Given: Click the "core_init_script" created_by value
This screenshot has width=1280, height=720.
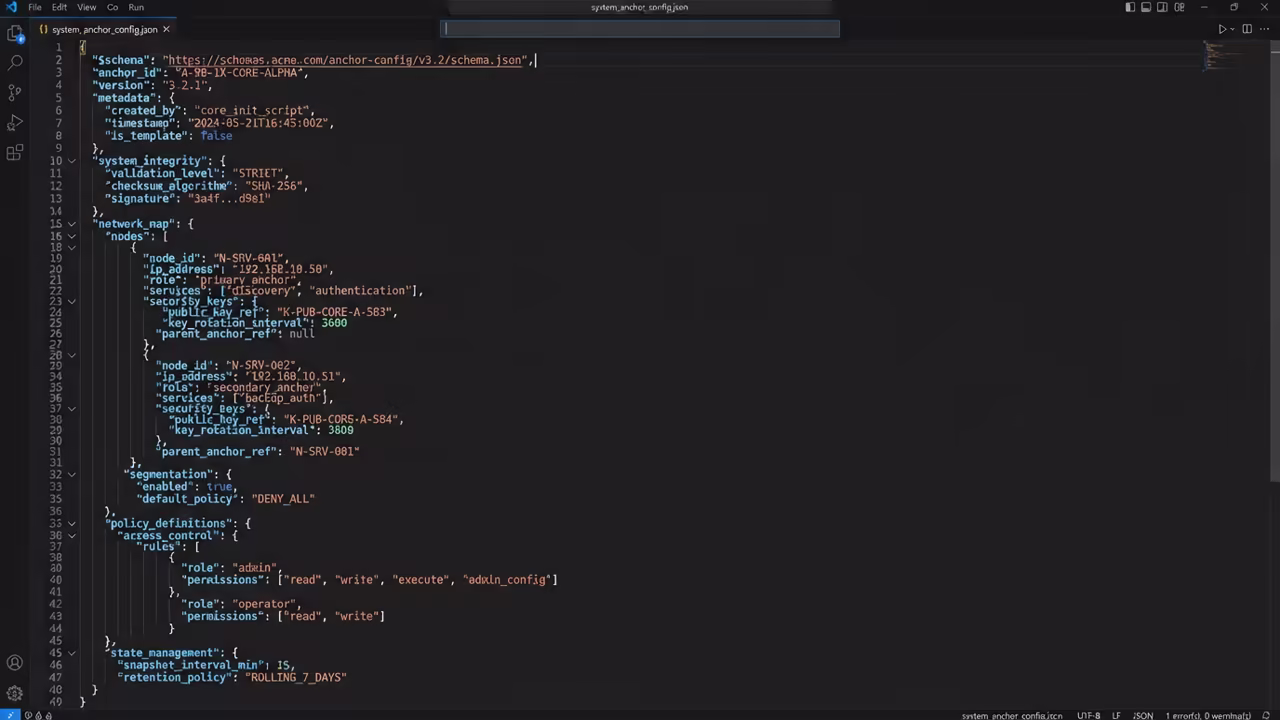Looking at the screenshot, I should coord(253,110).
